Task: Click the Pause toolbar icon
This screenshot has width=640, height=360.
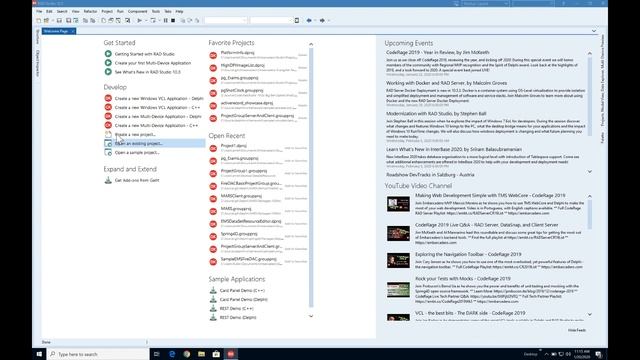Action: pos(165,20)
